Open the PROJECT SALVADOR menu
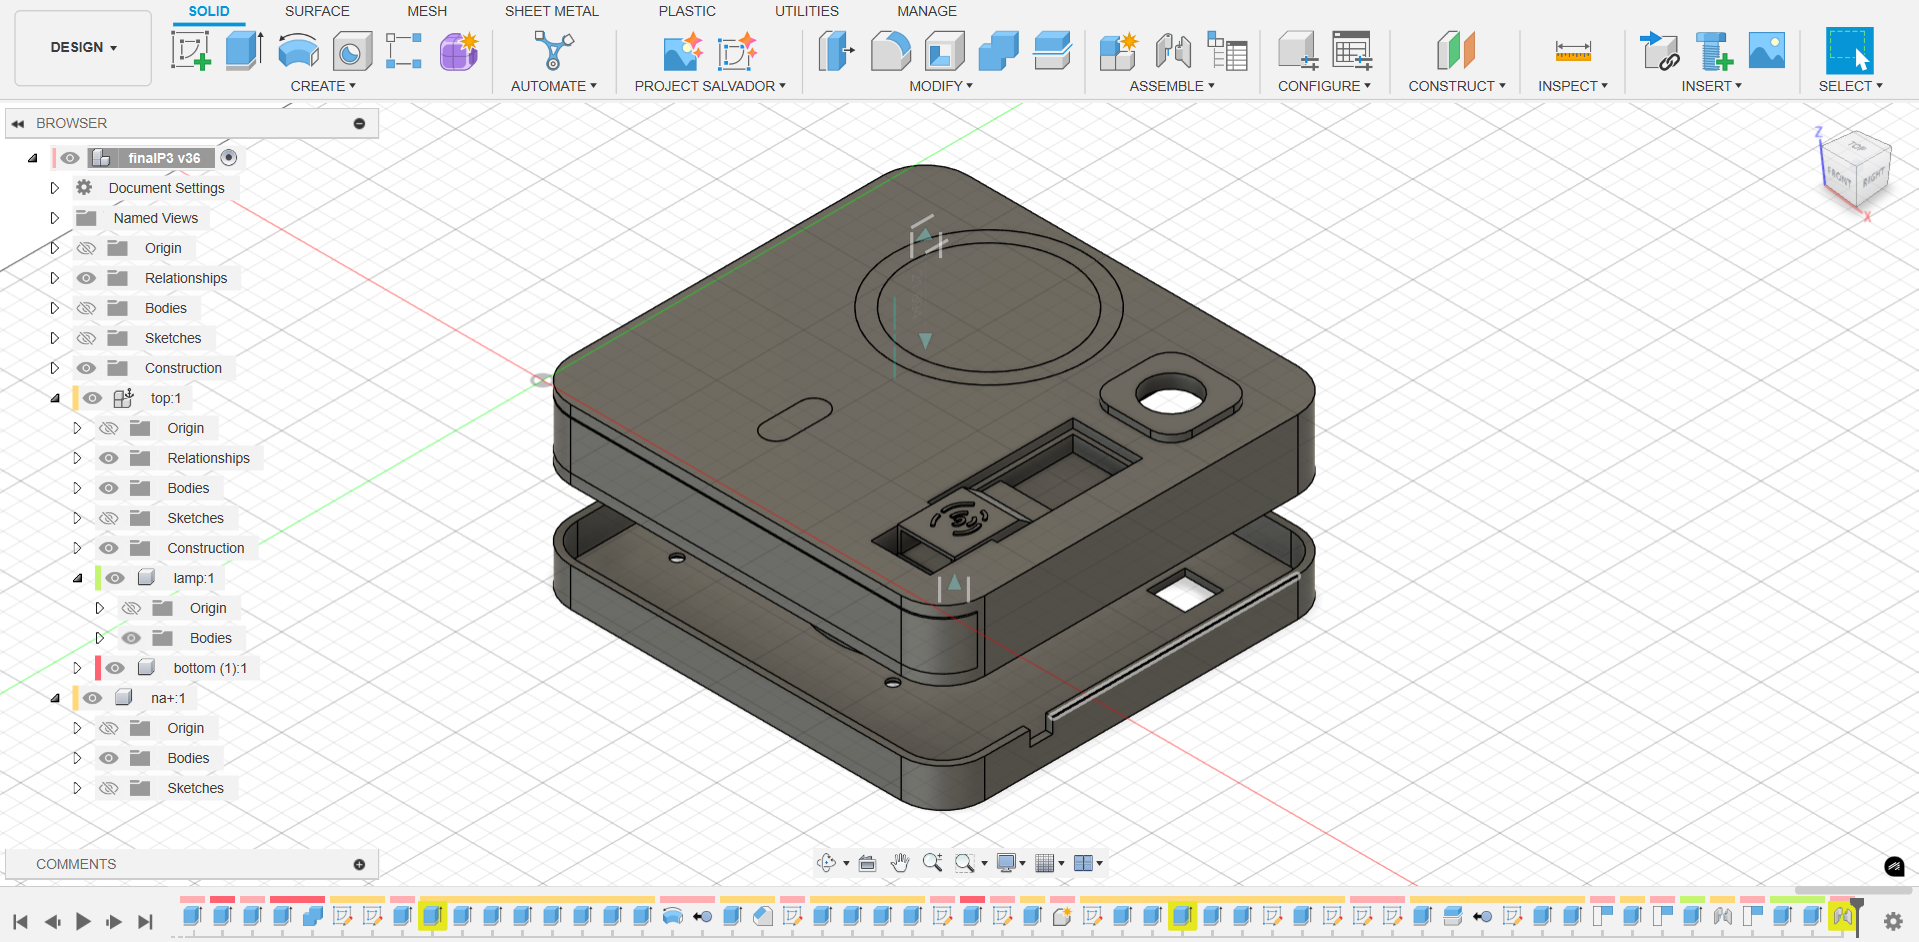This screenshot has width=1919, height=942. point(710,86)
